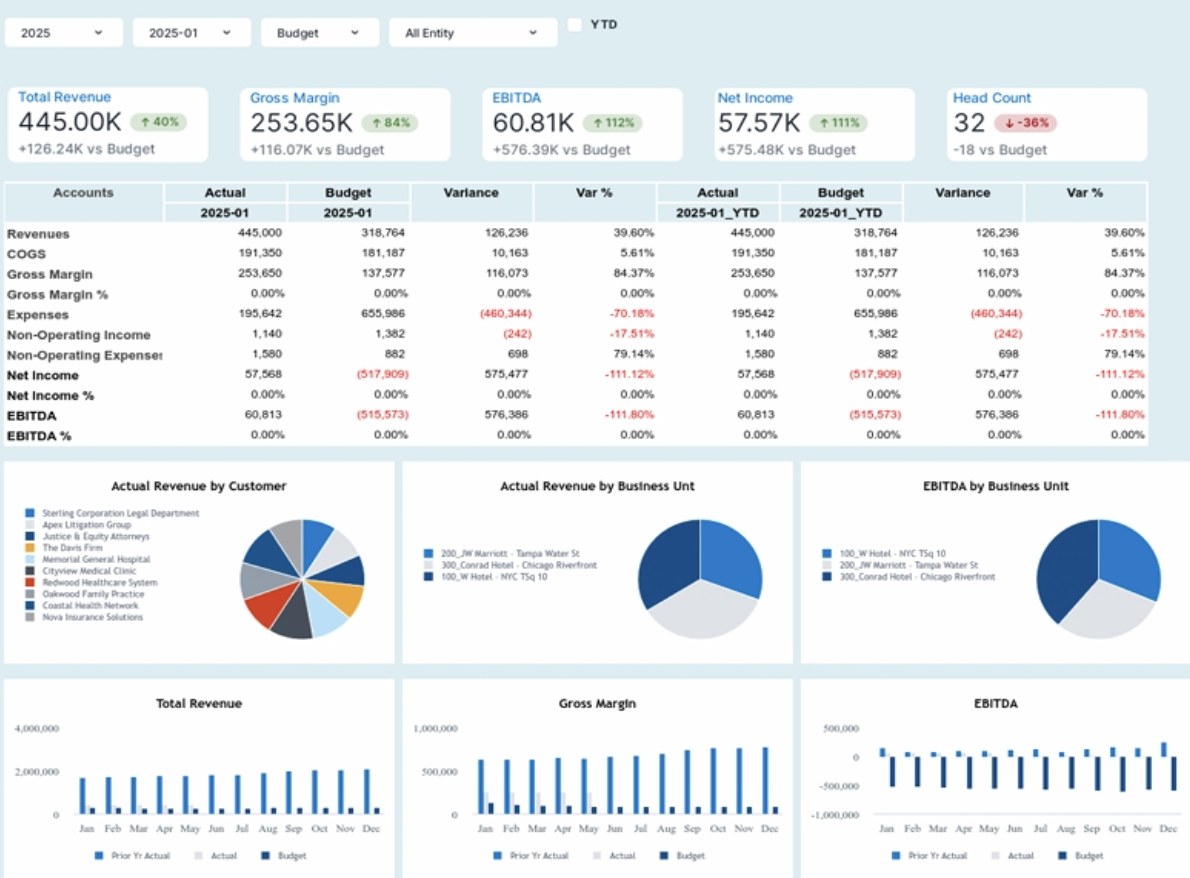Open the 2025 year dropdown

(63, 33)
